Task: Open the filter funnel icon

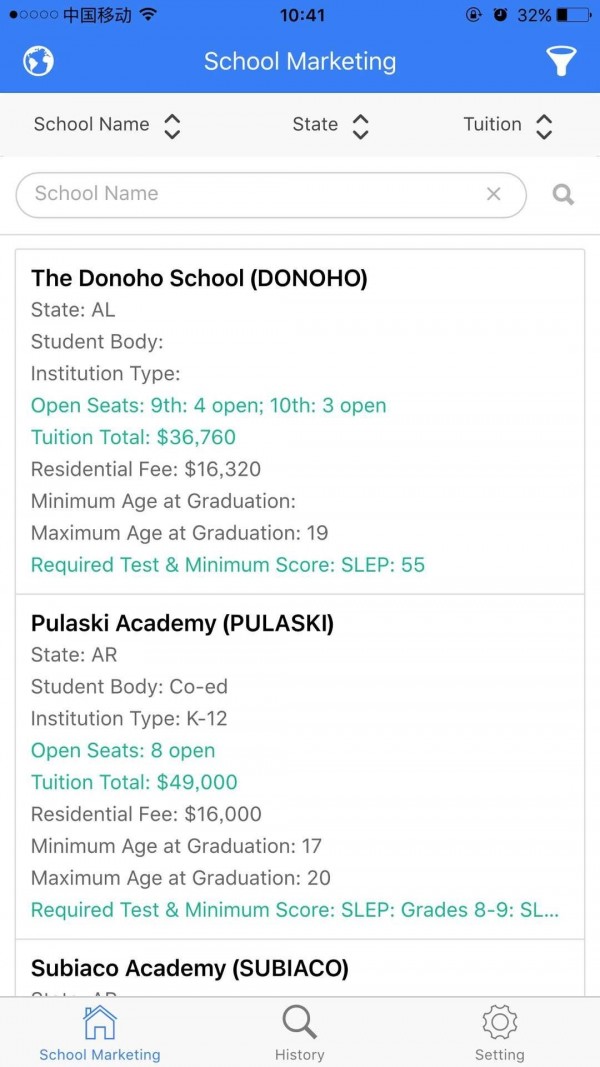Action: click(x=561, y=61)
